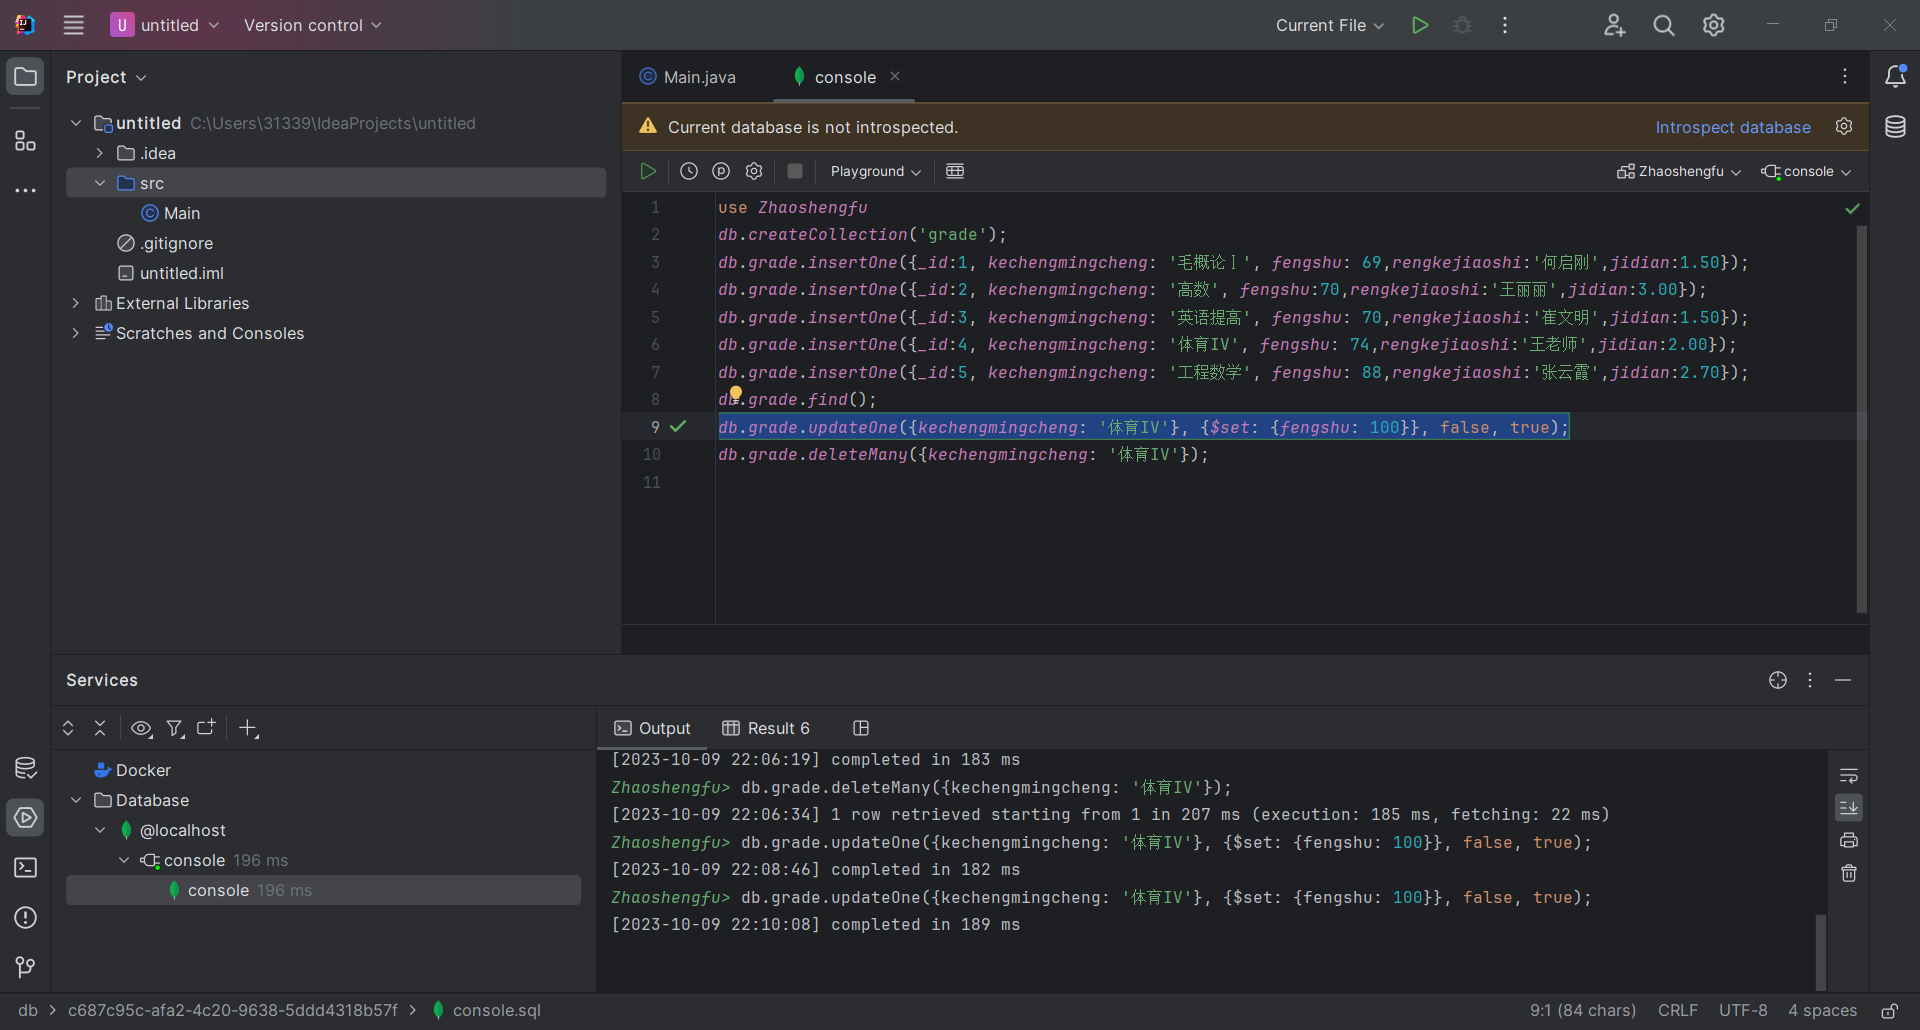The width and height of the screenshot is (1920, 1030).
Task: Click the stop execution square button
Action: [x=795, y=171]
